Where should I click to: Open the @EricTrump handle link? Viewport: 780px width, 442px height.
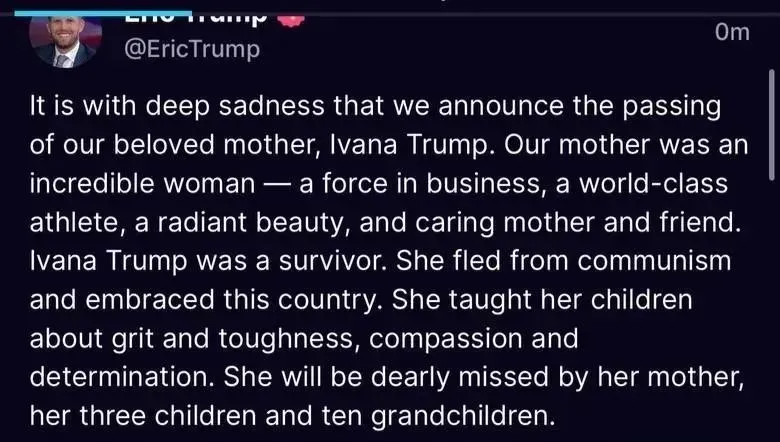(192, 50)
